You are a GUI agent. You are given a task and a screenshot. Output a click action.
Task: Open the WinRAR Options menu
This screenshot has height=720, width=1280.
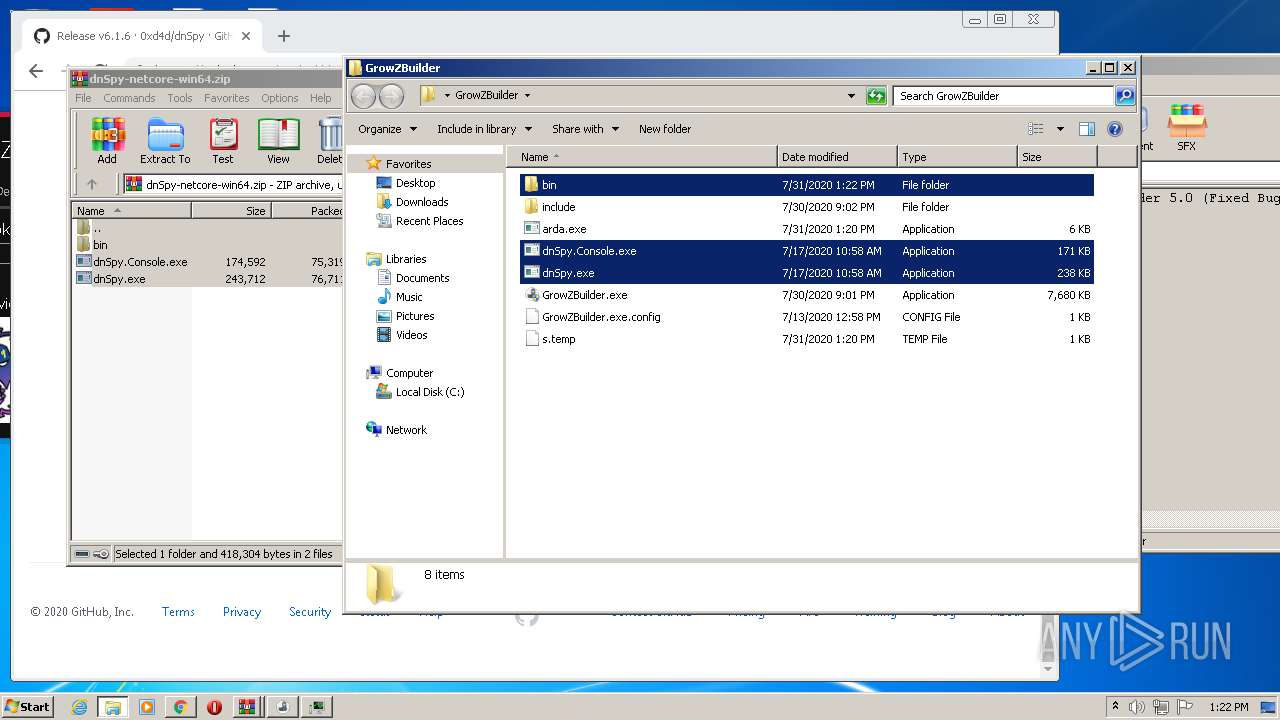click(x=280, y=98)
